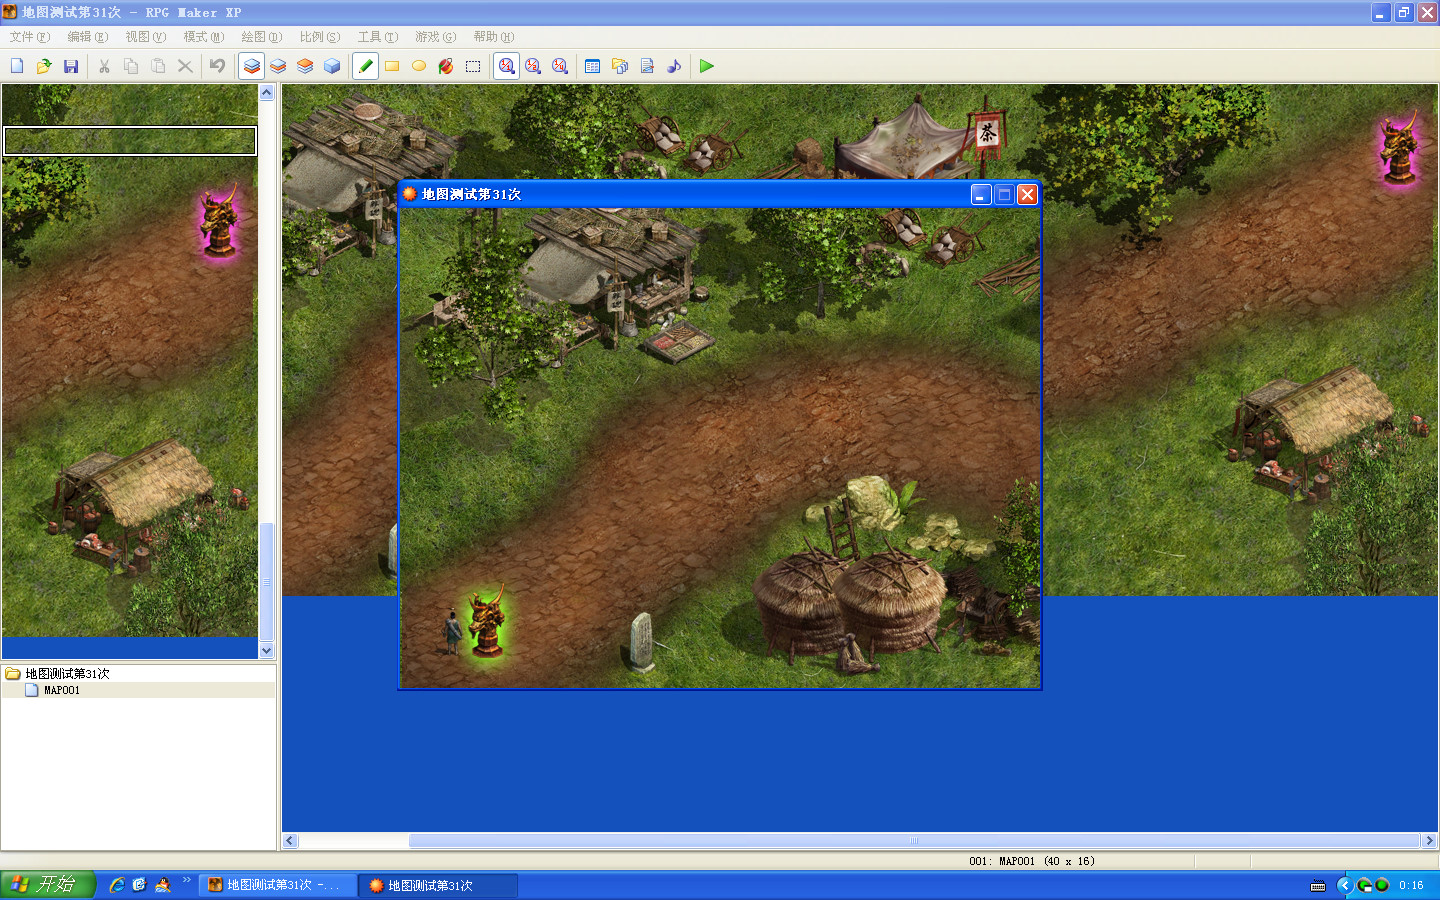
Task: Click the Copy icon in the toolbar
Action: click(131, 66)
